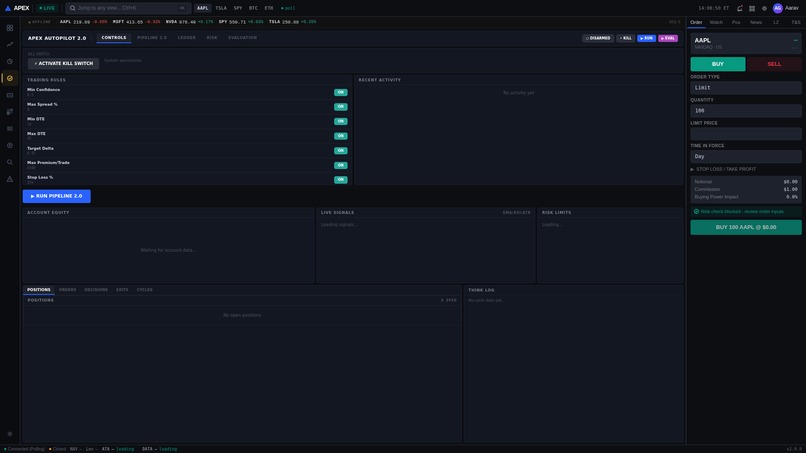
Task: Toggle the Target Delta rule switch
Action: coord(341,151)
